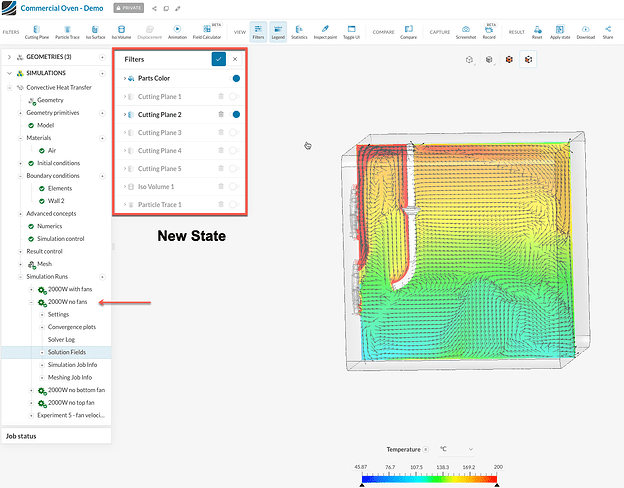Click the Download result icon
This screenshot has width=624, height=488.
[x=585, y=31]
